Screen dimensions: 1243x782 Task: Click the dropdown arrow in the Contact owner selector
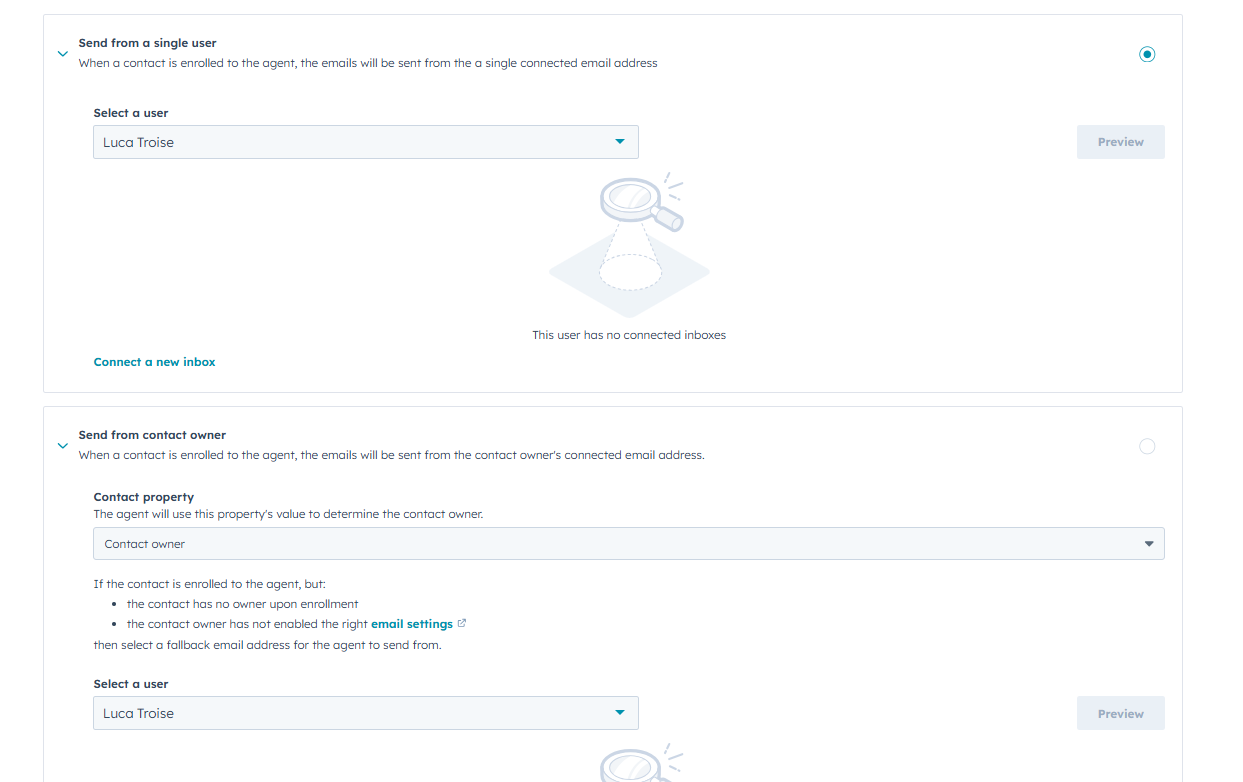(1148, 543)
